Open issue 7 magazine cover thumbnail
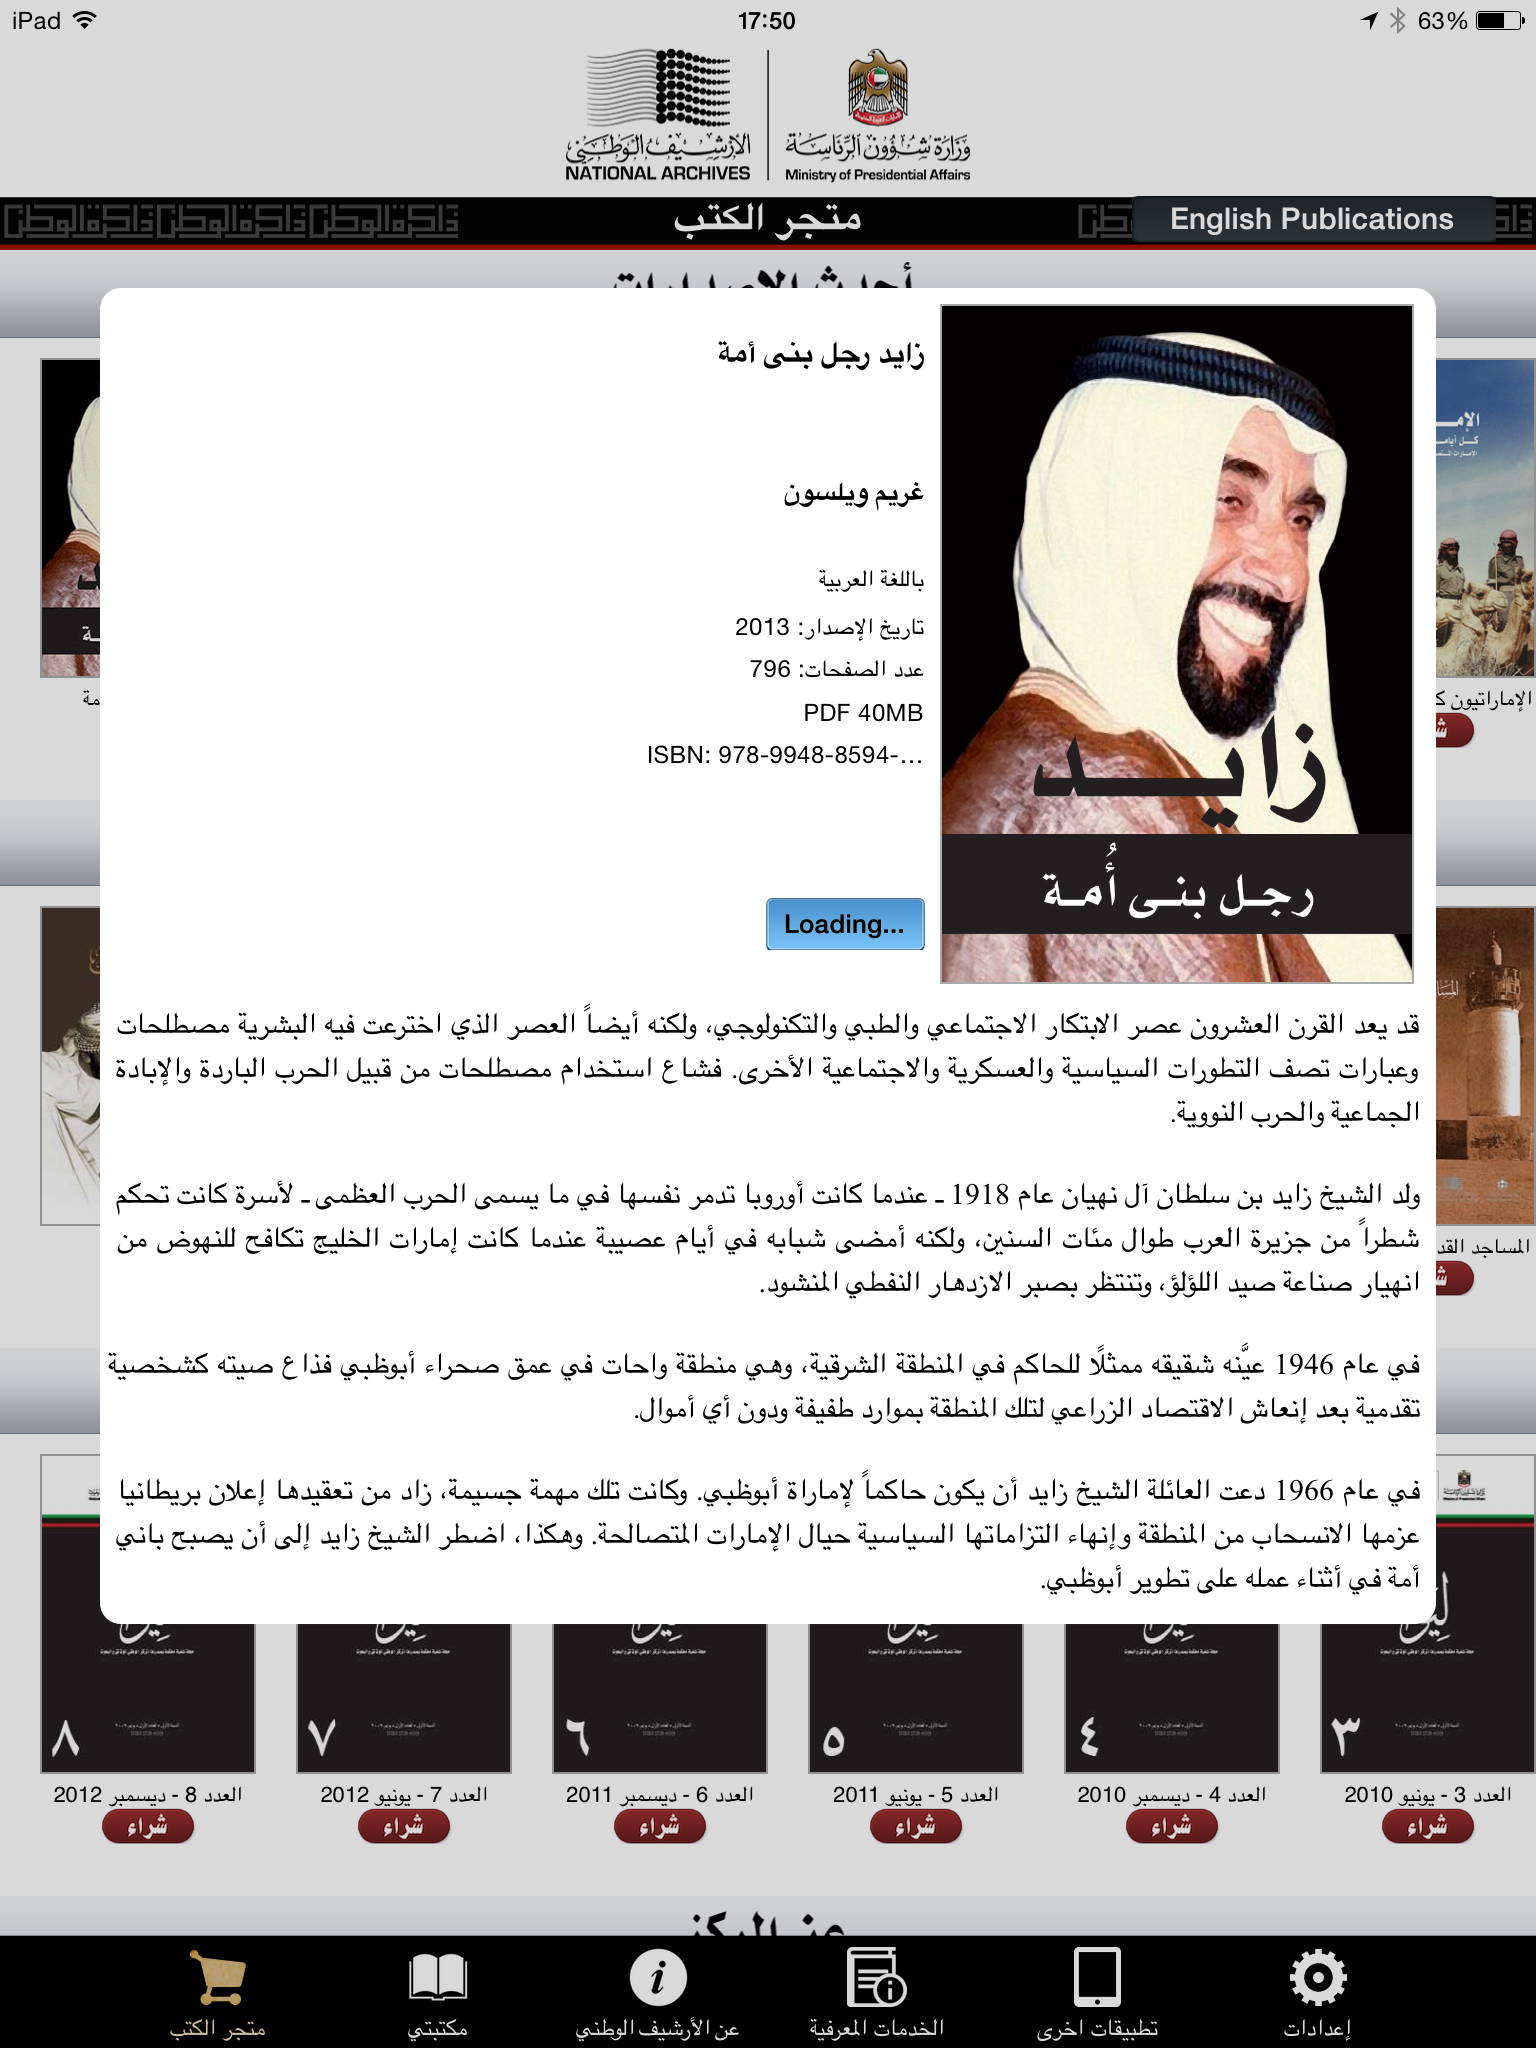 click(x=404, y=1698)
